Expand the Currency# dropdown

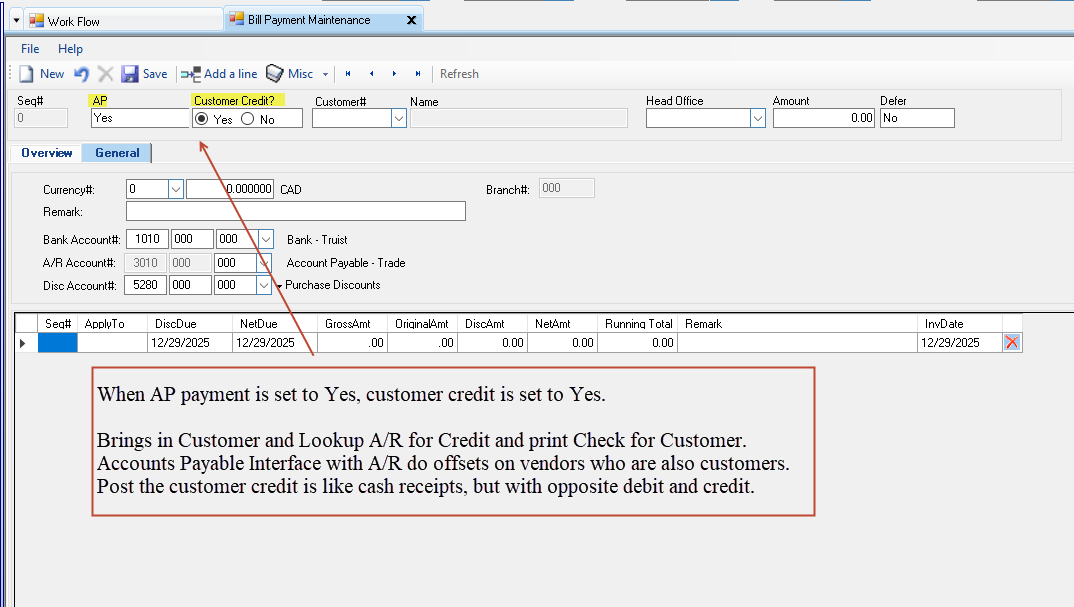(176, 189)
